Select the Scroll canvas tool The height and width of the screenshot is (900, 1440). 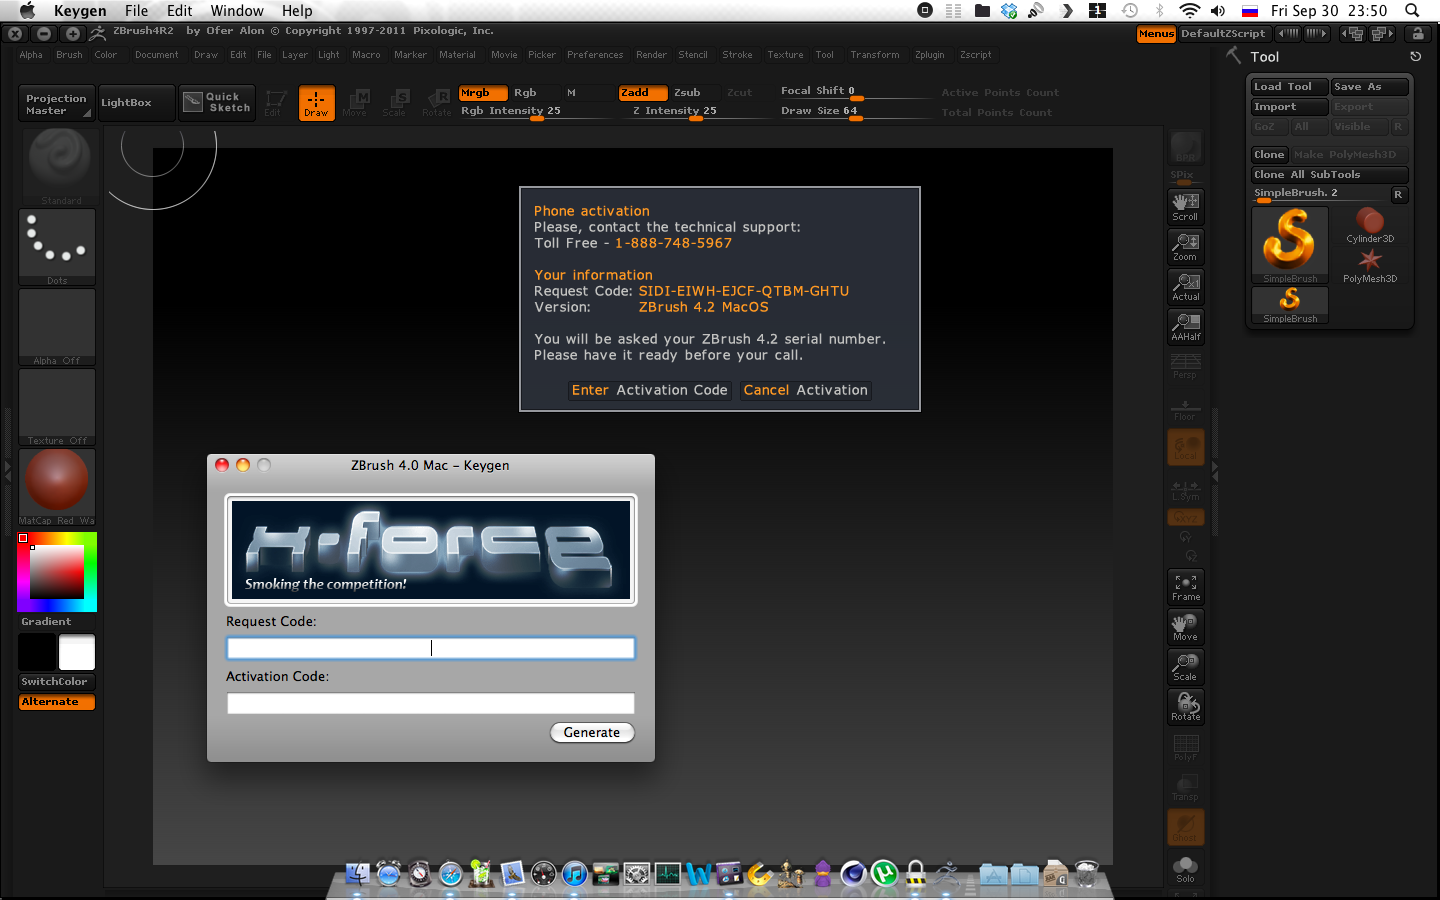click(1185, 206)
